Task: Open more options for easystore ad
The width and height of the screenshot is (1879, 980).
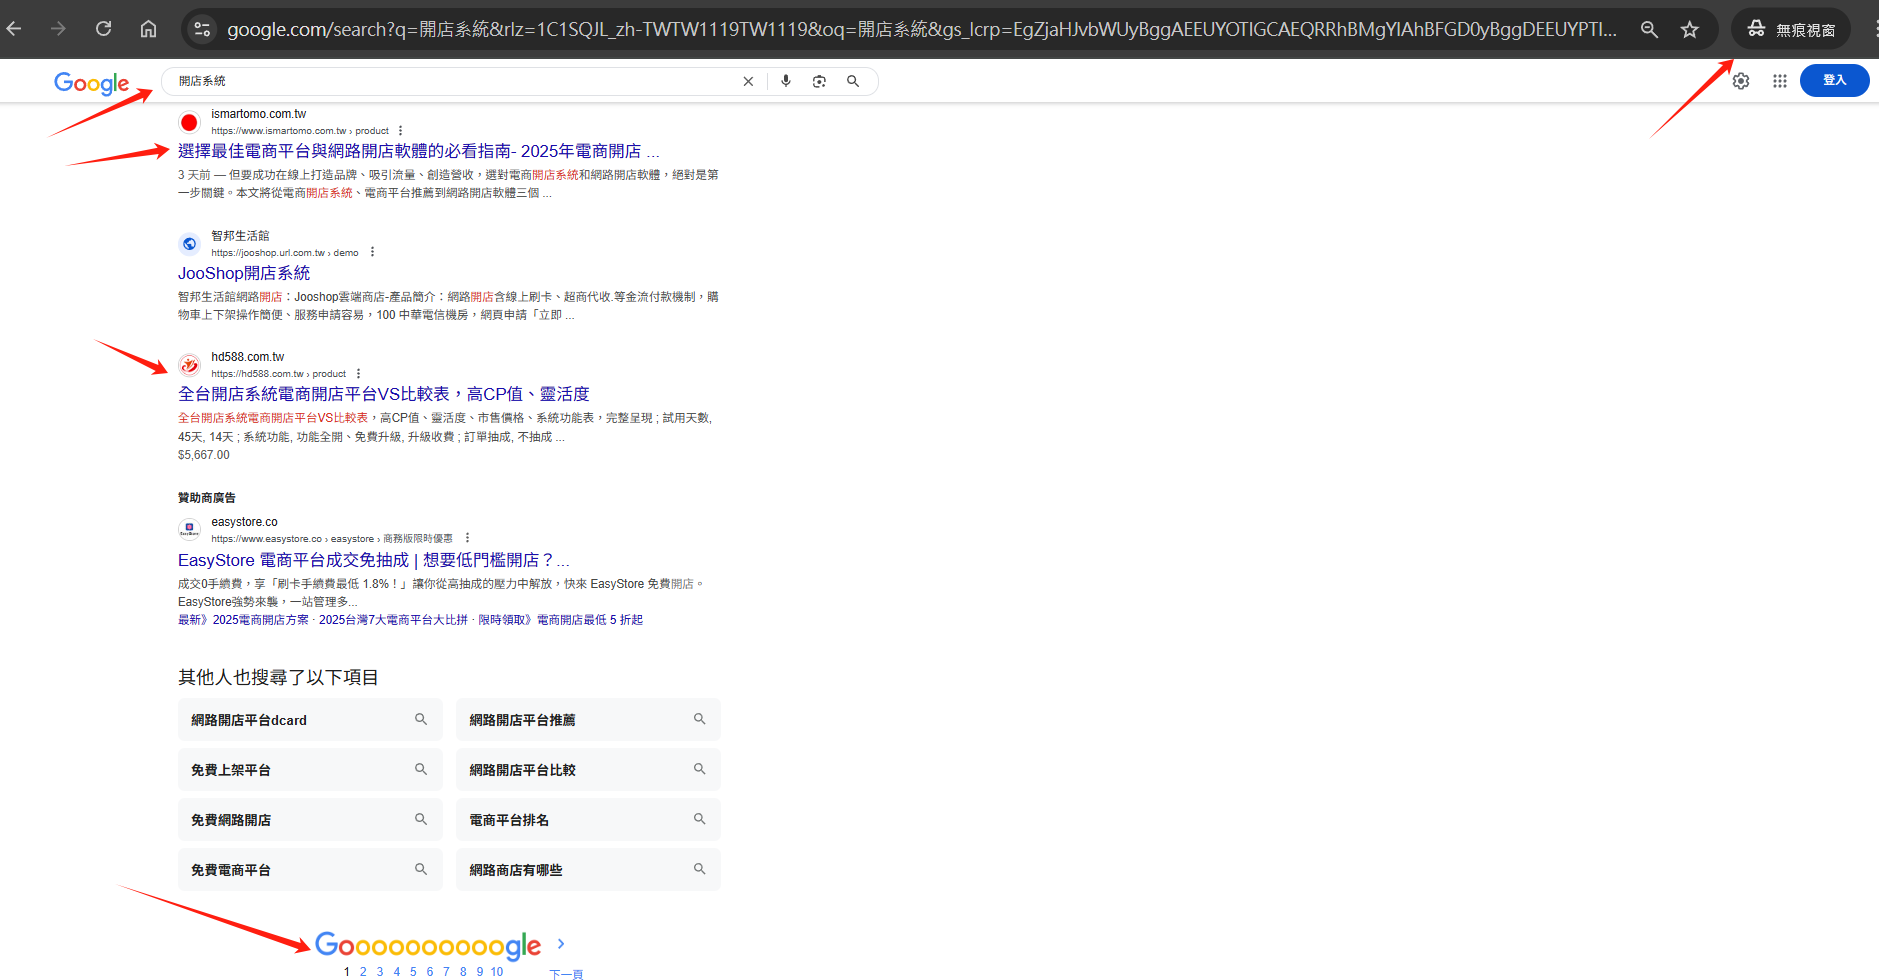Action: (467, 538)
